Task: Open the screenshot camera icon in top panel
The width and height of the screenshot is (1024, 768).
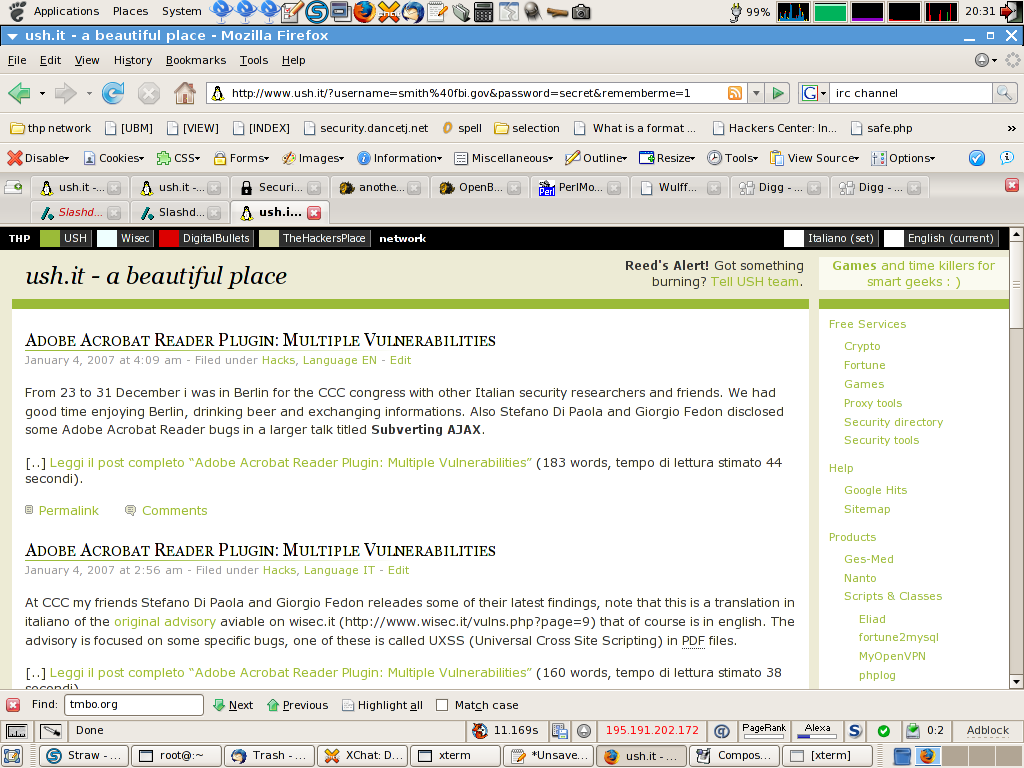Action: pyautogui.click(x=581, y=12)
